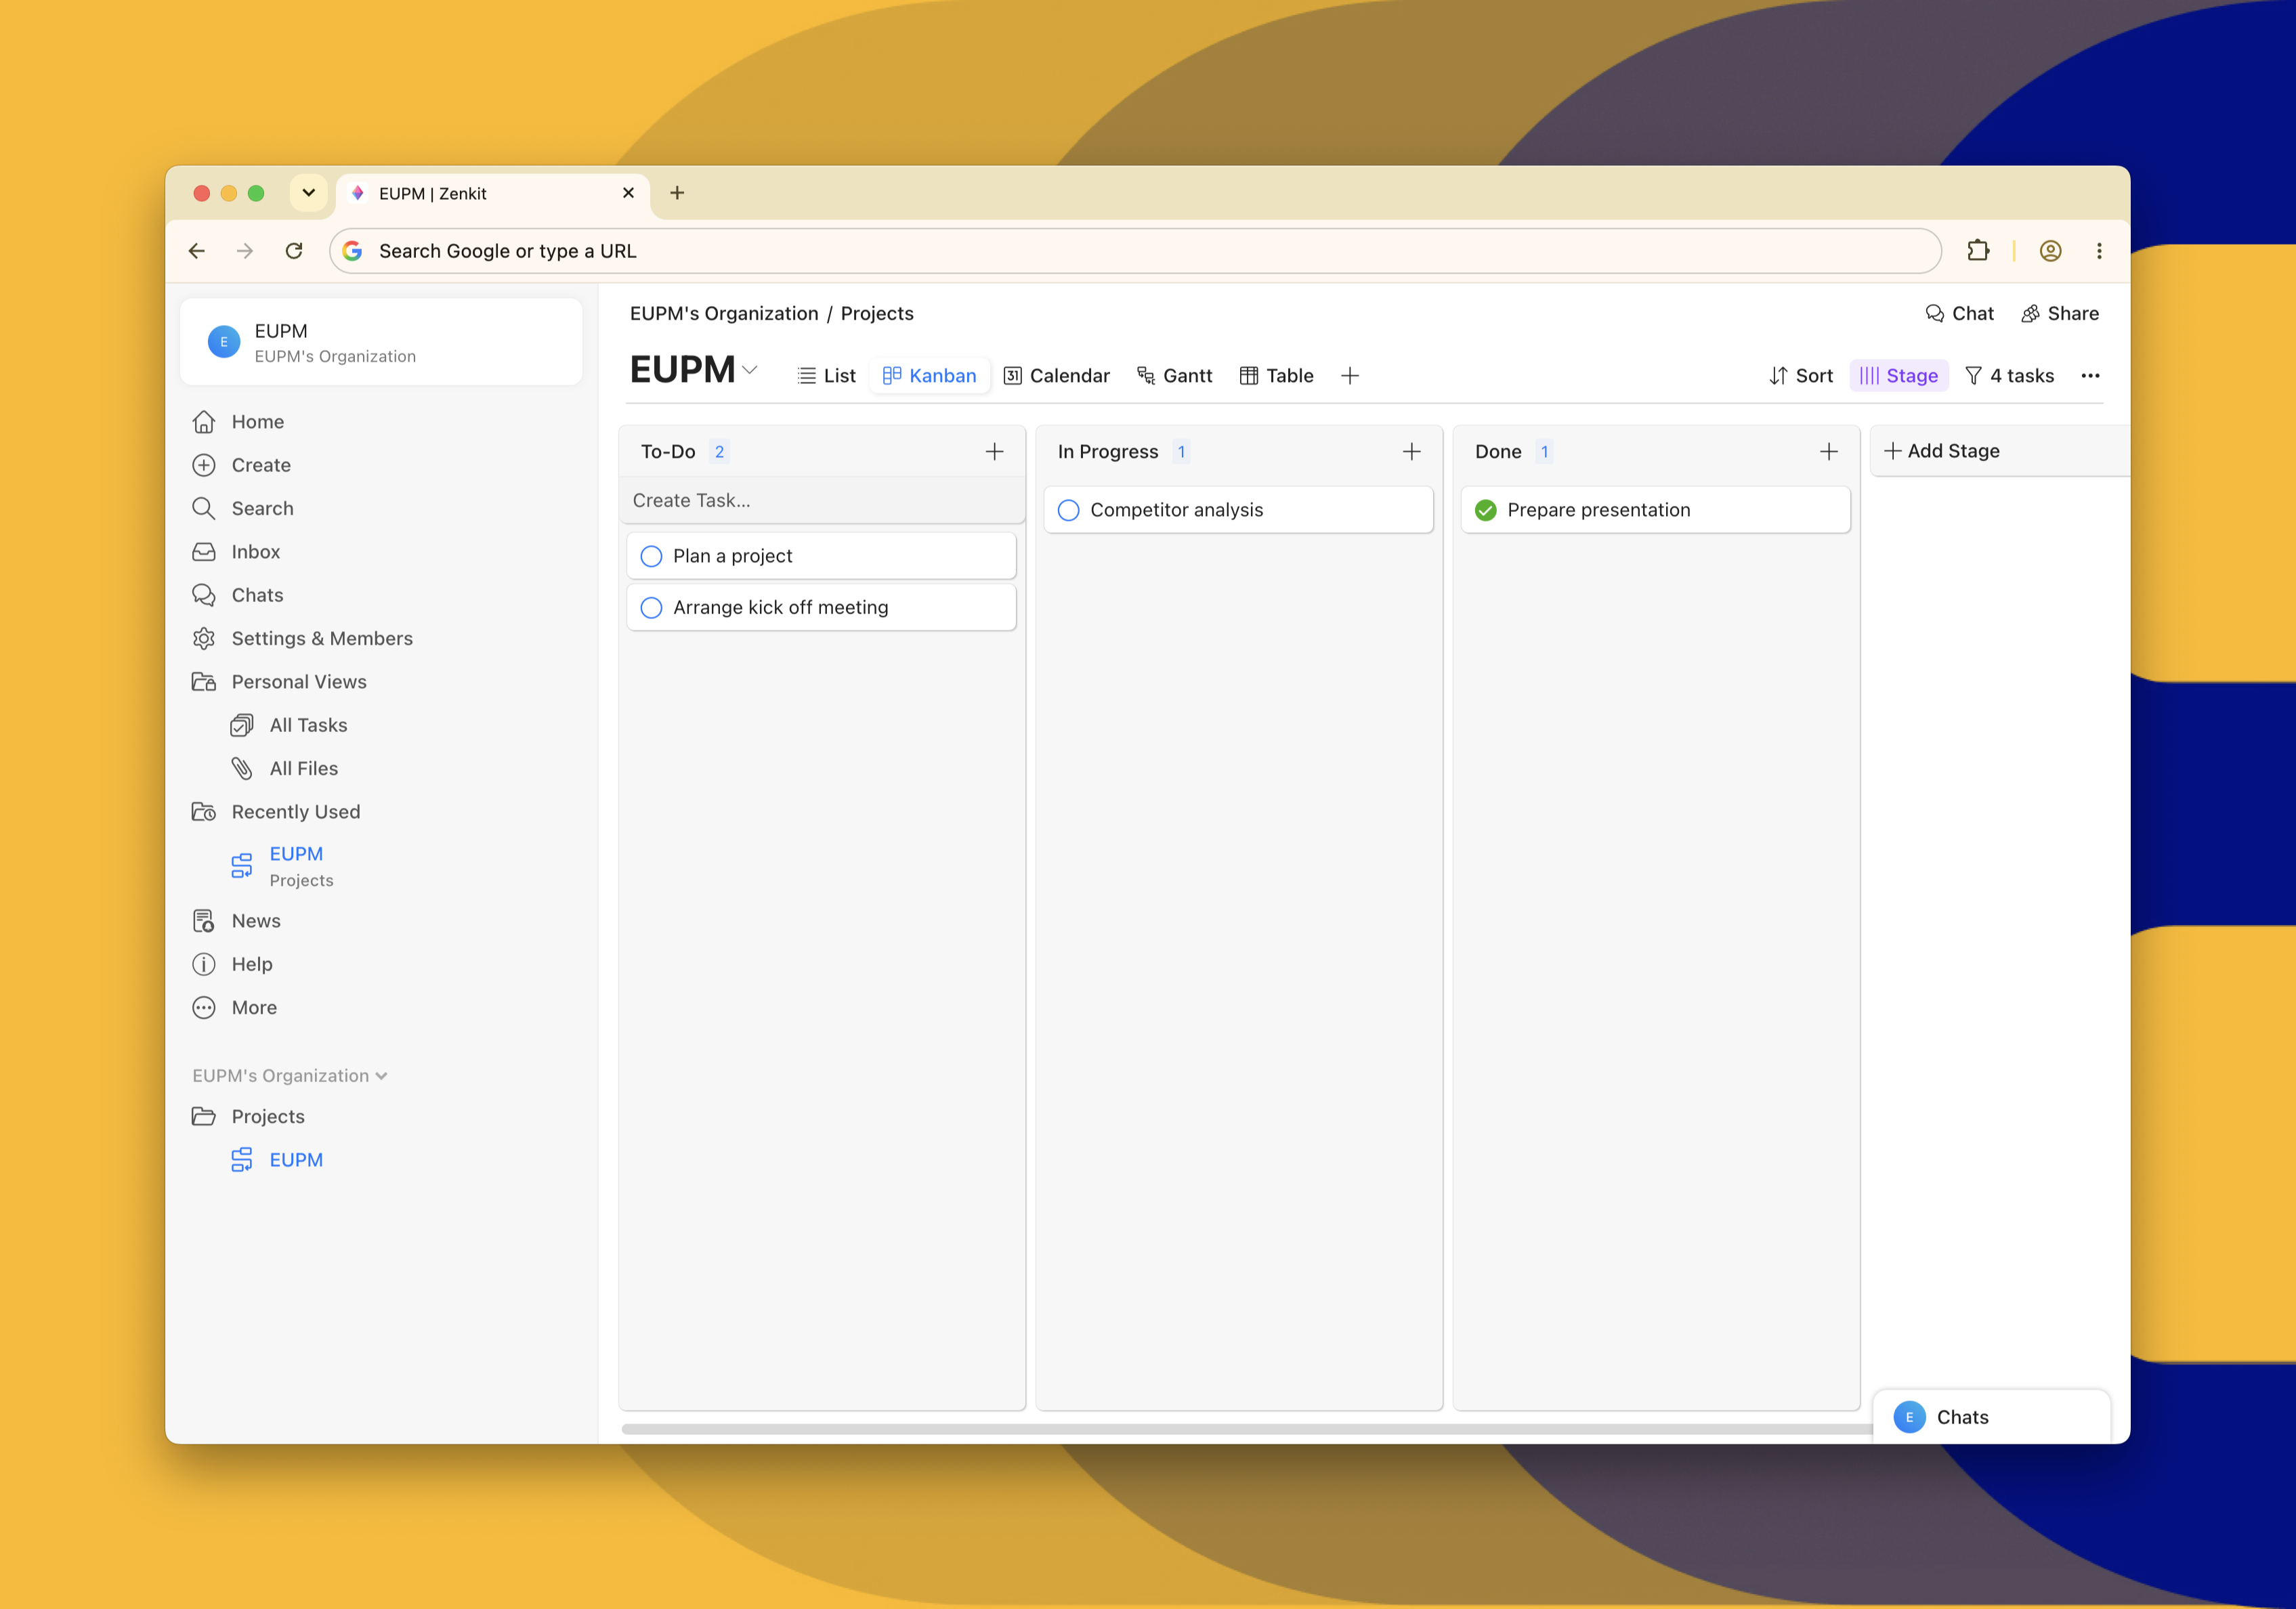Mark Arrange kick off meeting complete
Screen dimensions: 2296x1609
pos(651,608)
